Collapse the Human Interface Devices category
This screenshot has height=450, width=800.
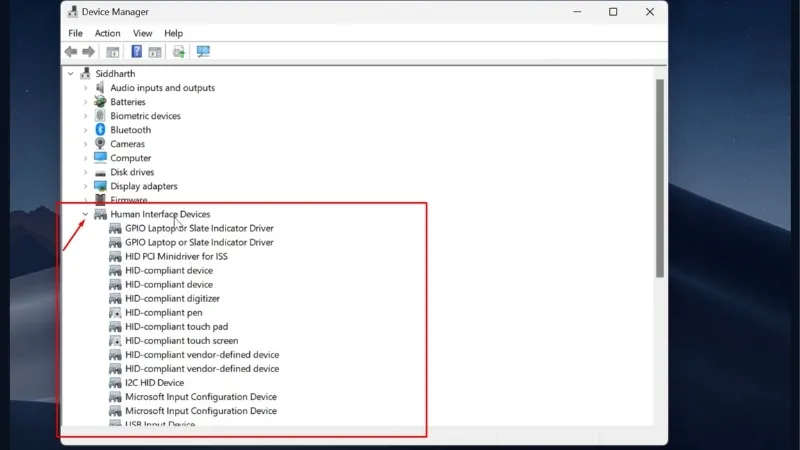point(85,214)
